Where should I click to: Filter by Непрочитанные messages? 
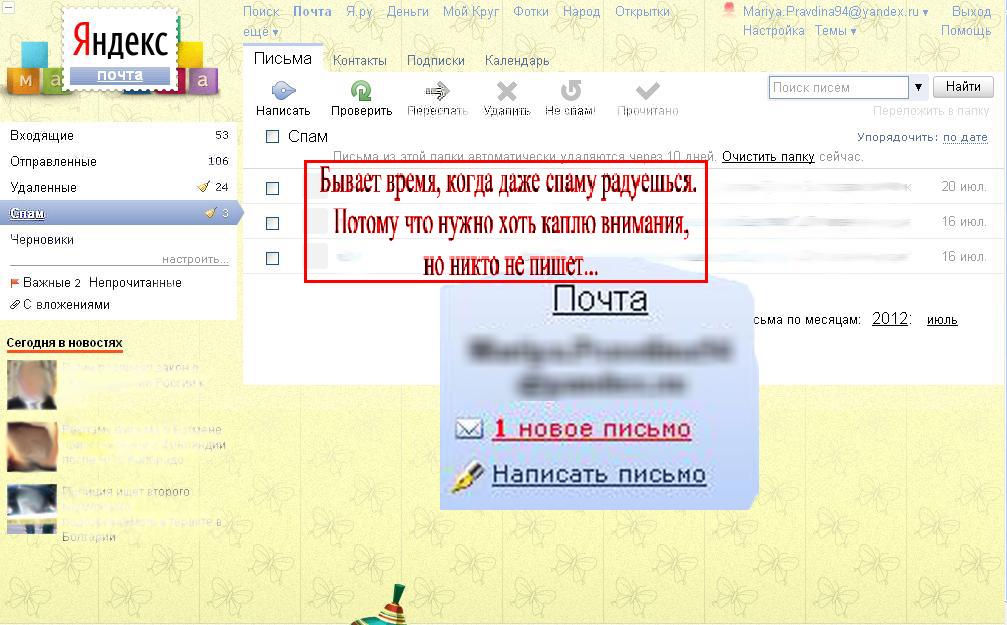[135, 283]
